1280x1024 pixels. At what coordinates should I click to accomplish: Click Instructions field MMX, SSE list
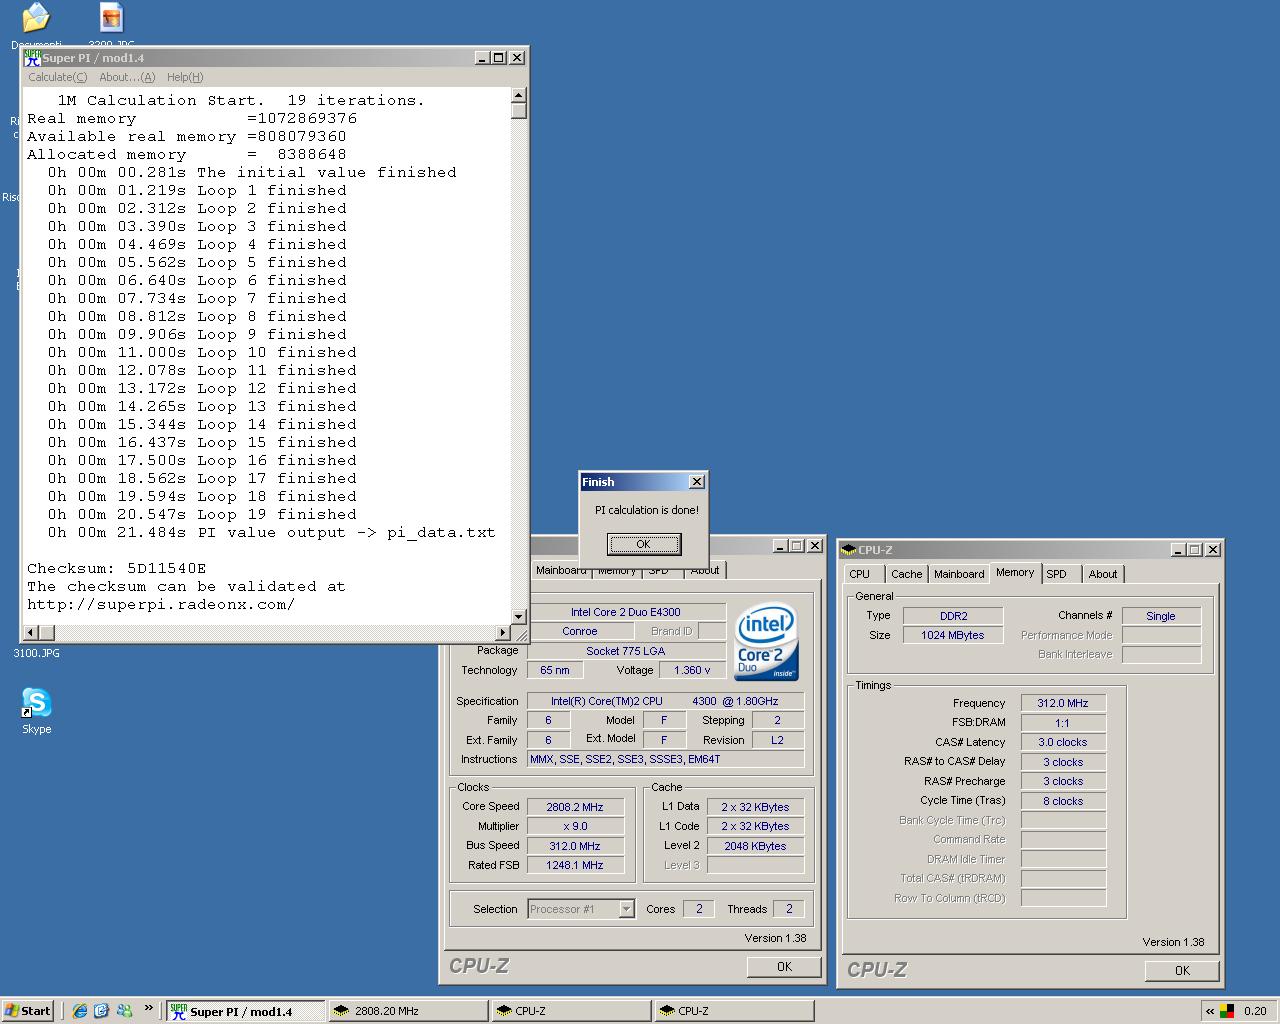point(665,759)
